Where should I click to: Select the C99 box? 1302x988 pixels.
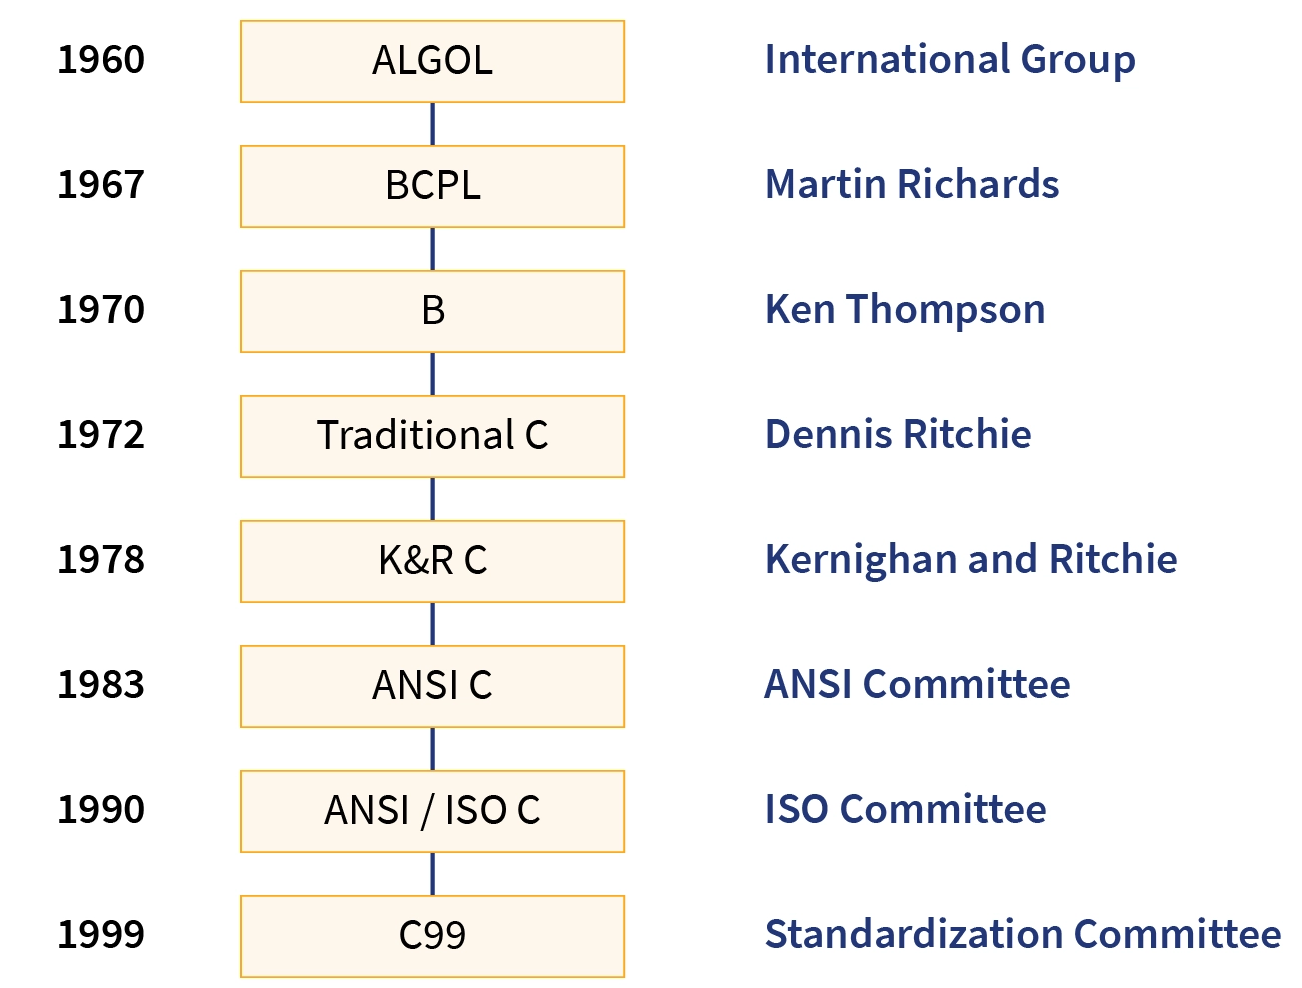[x=432, y=936]
